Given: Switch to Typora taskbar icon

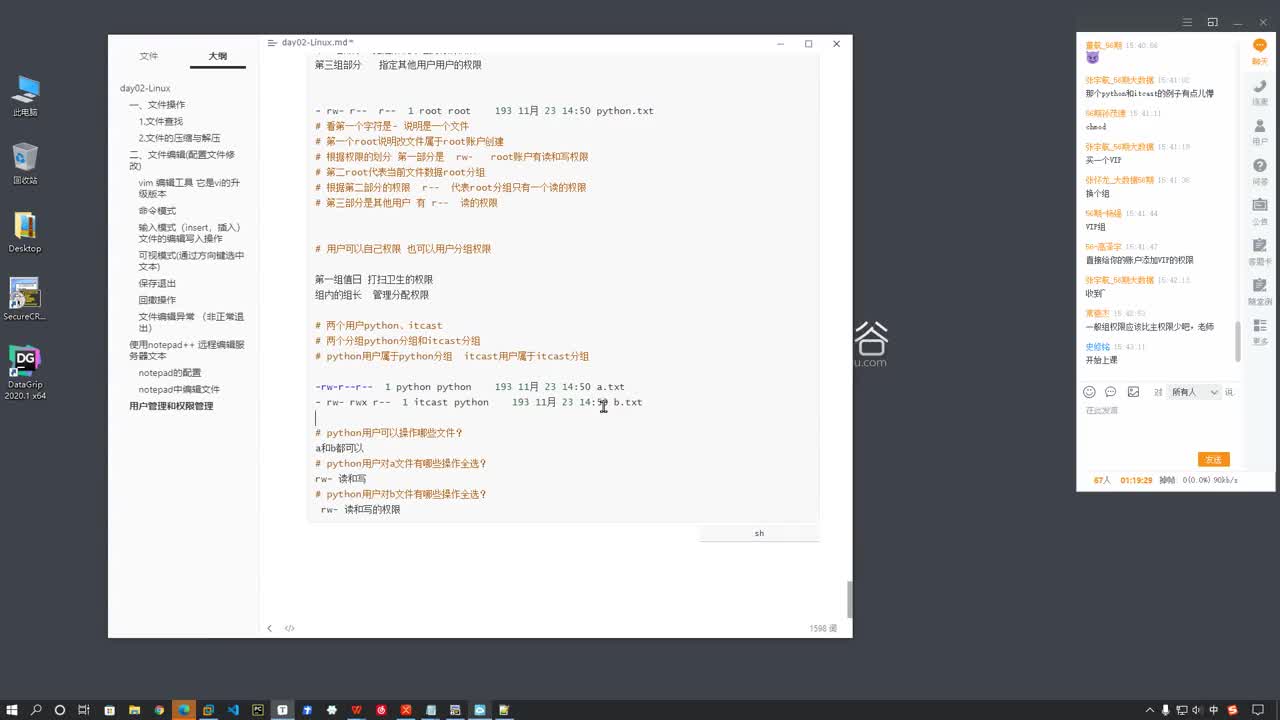Looking at the screenshot, I should coord(282,710).
